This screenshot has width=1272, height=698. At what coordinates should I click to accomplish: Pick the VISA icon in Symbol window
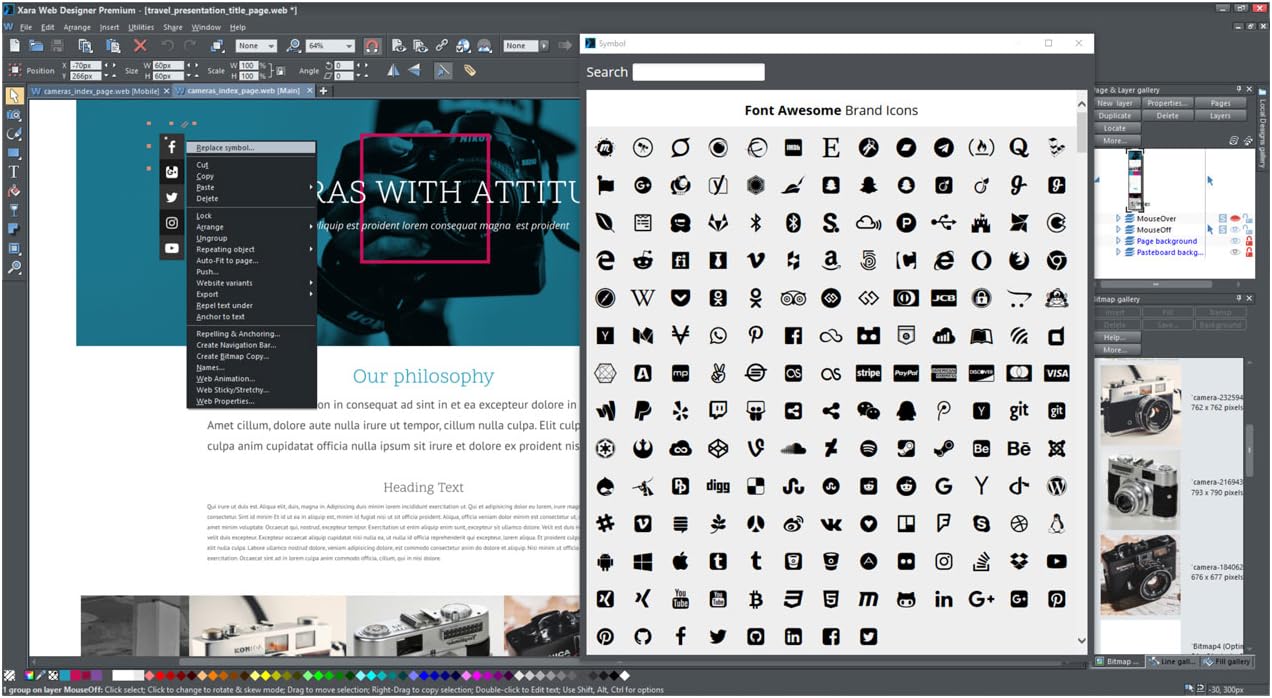1056,373
